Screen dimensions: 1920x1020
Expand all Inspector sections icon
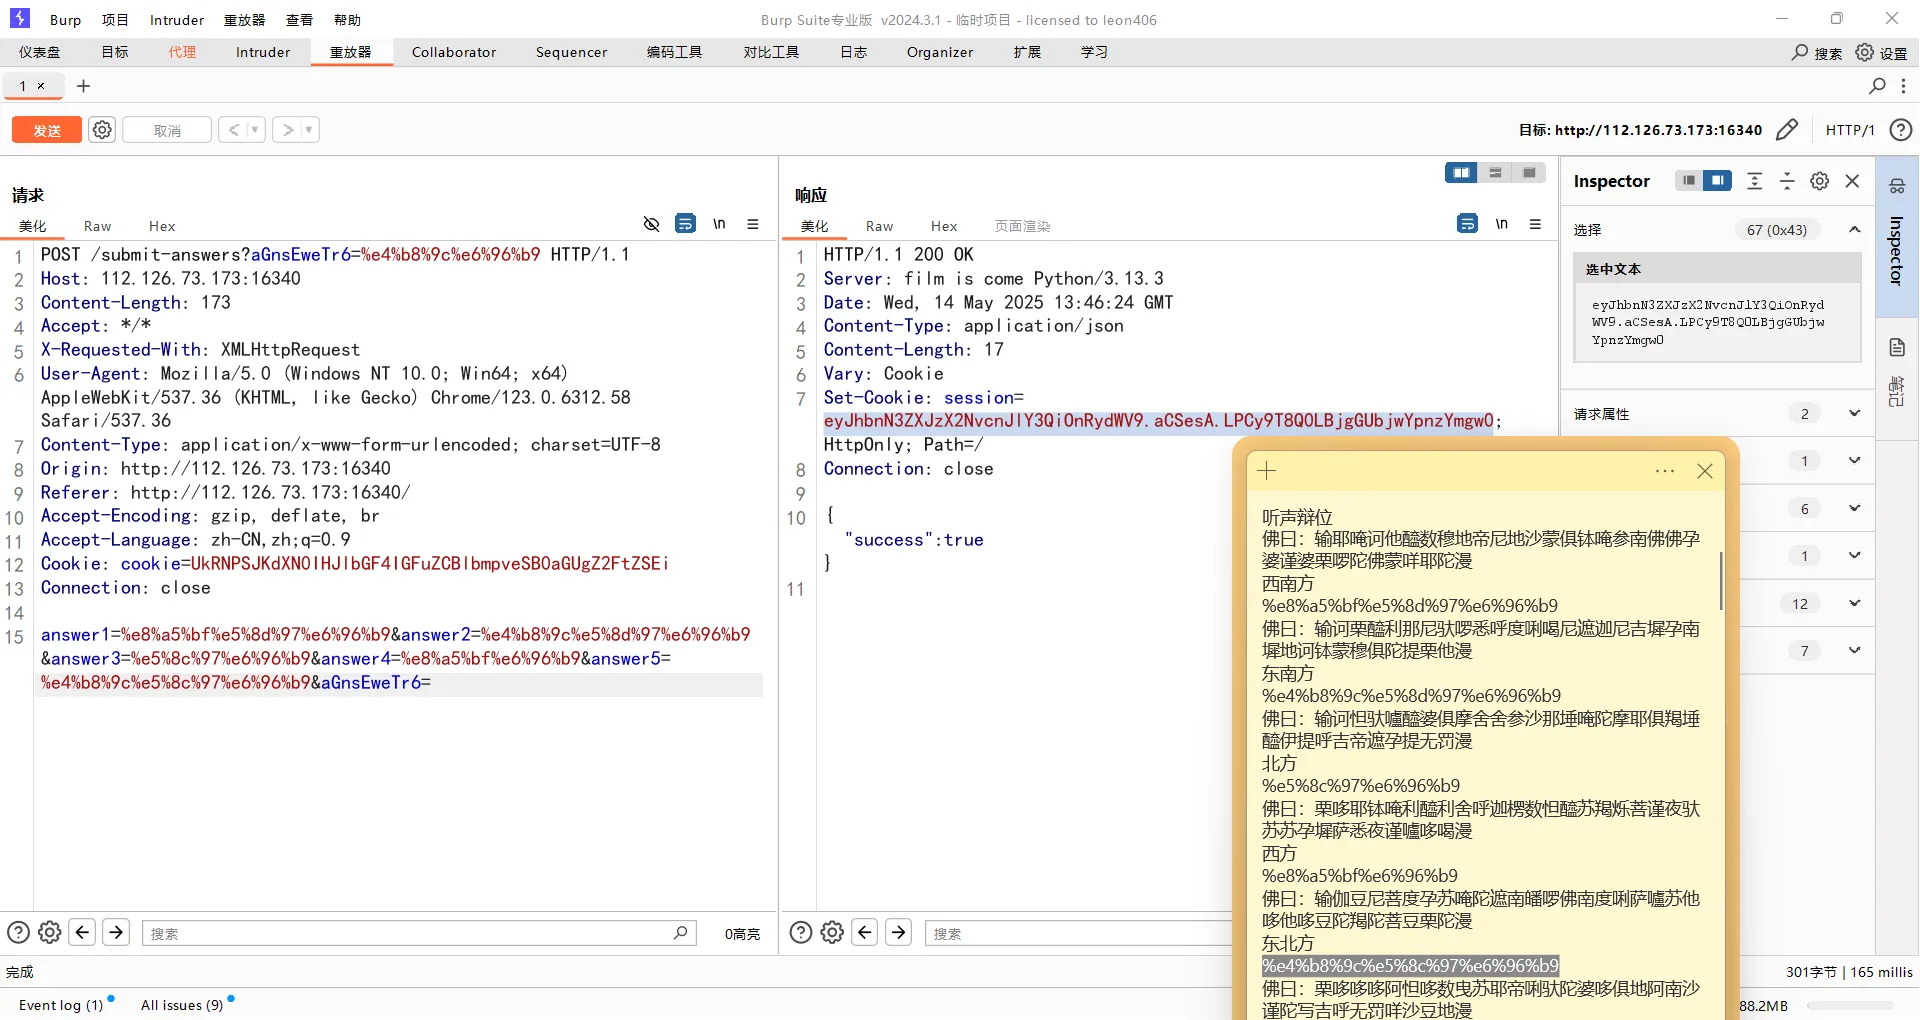coord(1754,180)
